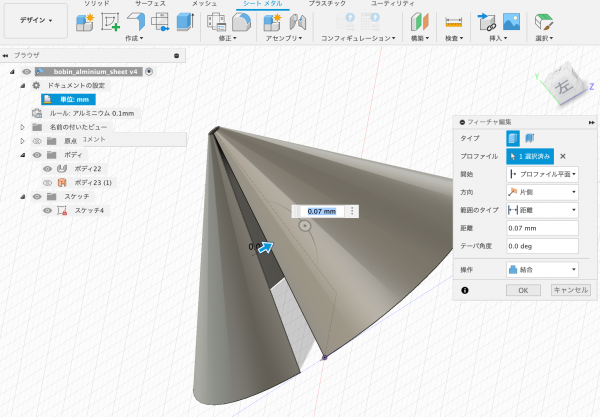The height and width of the screenshot is (417, 600).
Task: Click the テーパ角度 input field
Action: coord(543,245)
